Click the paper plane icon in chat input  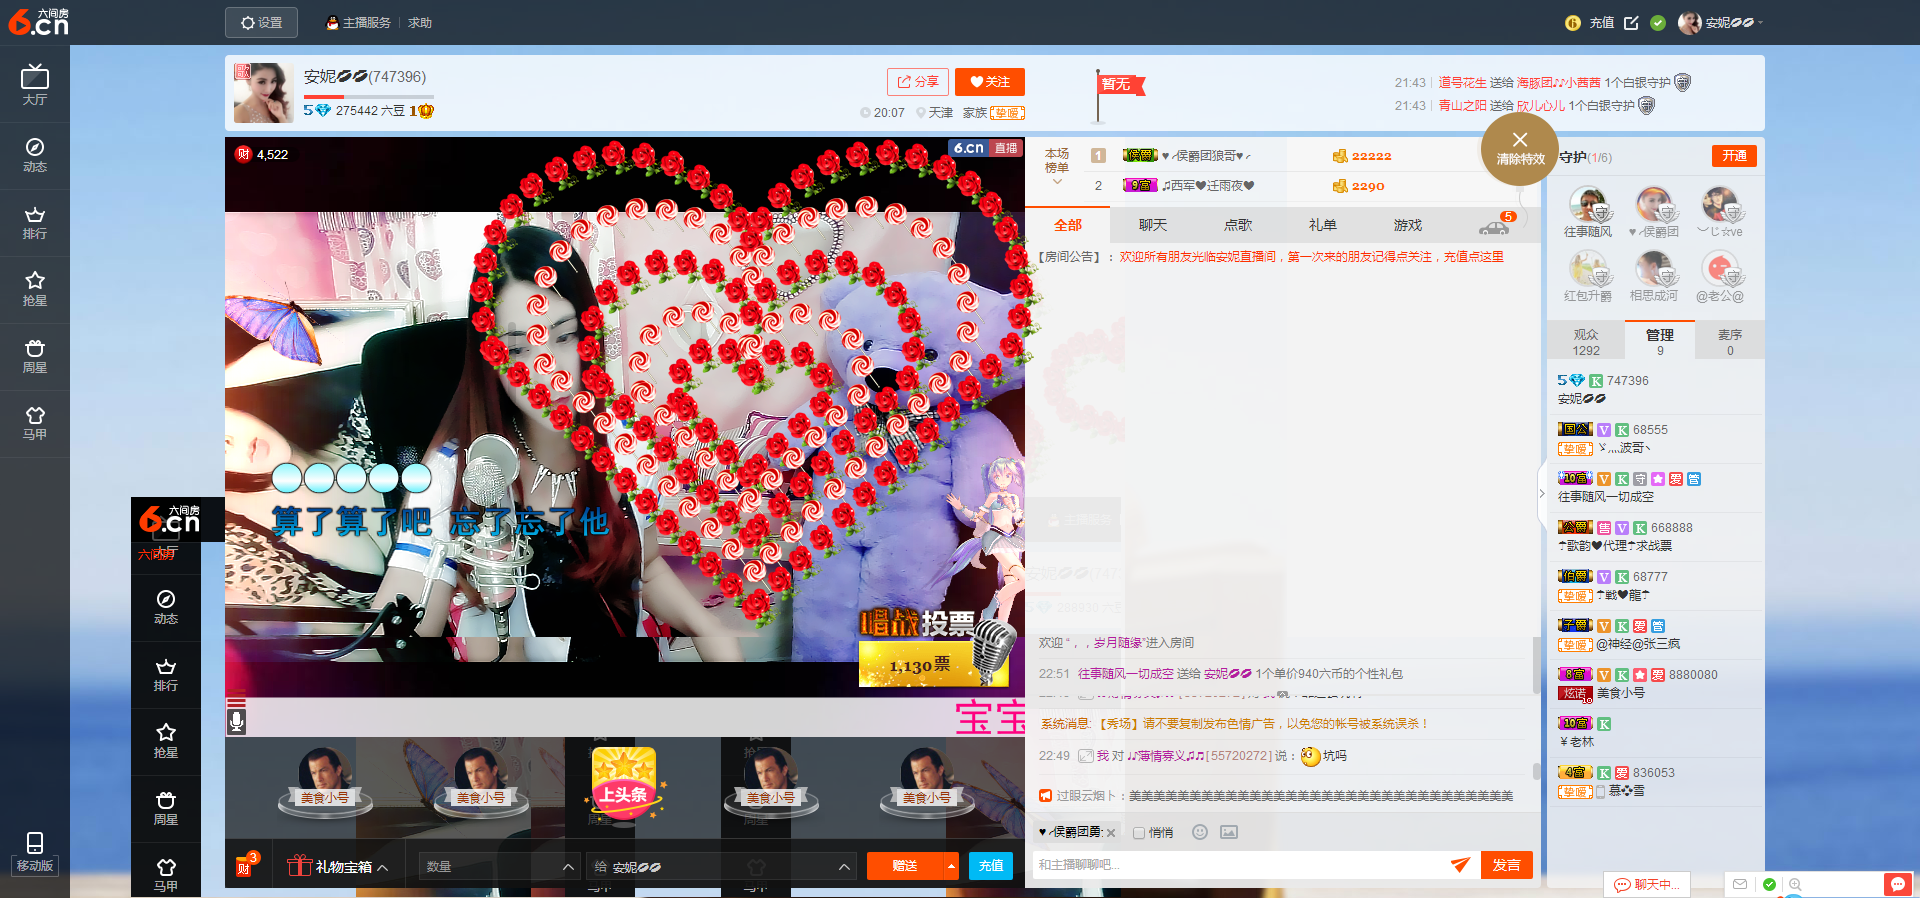coord(1460,865)
